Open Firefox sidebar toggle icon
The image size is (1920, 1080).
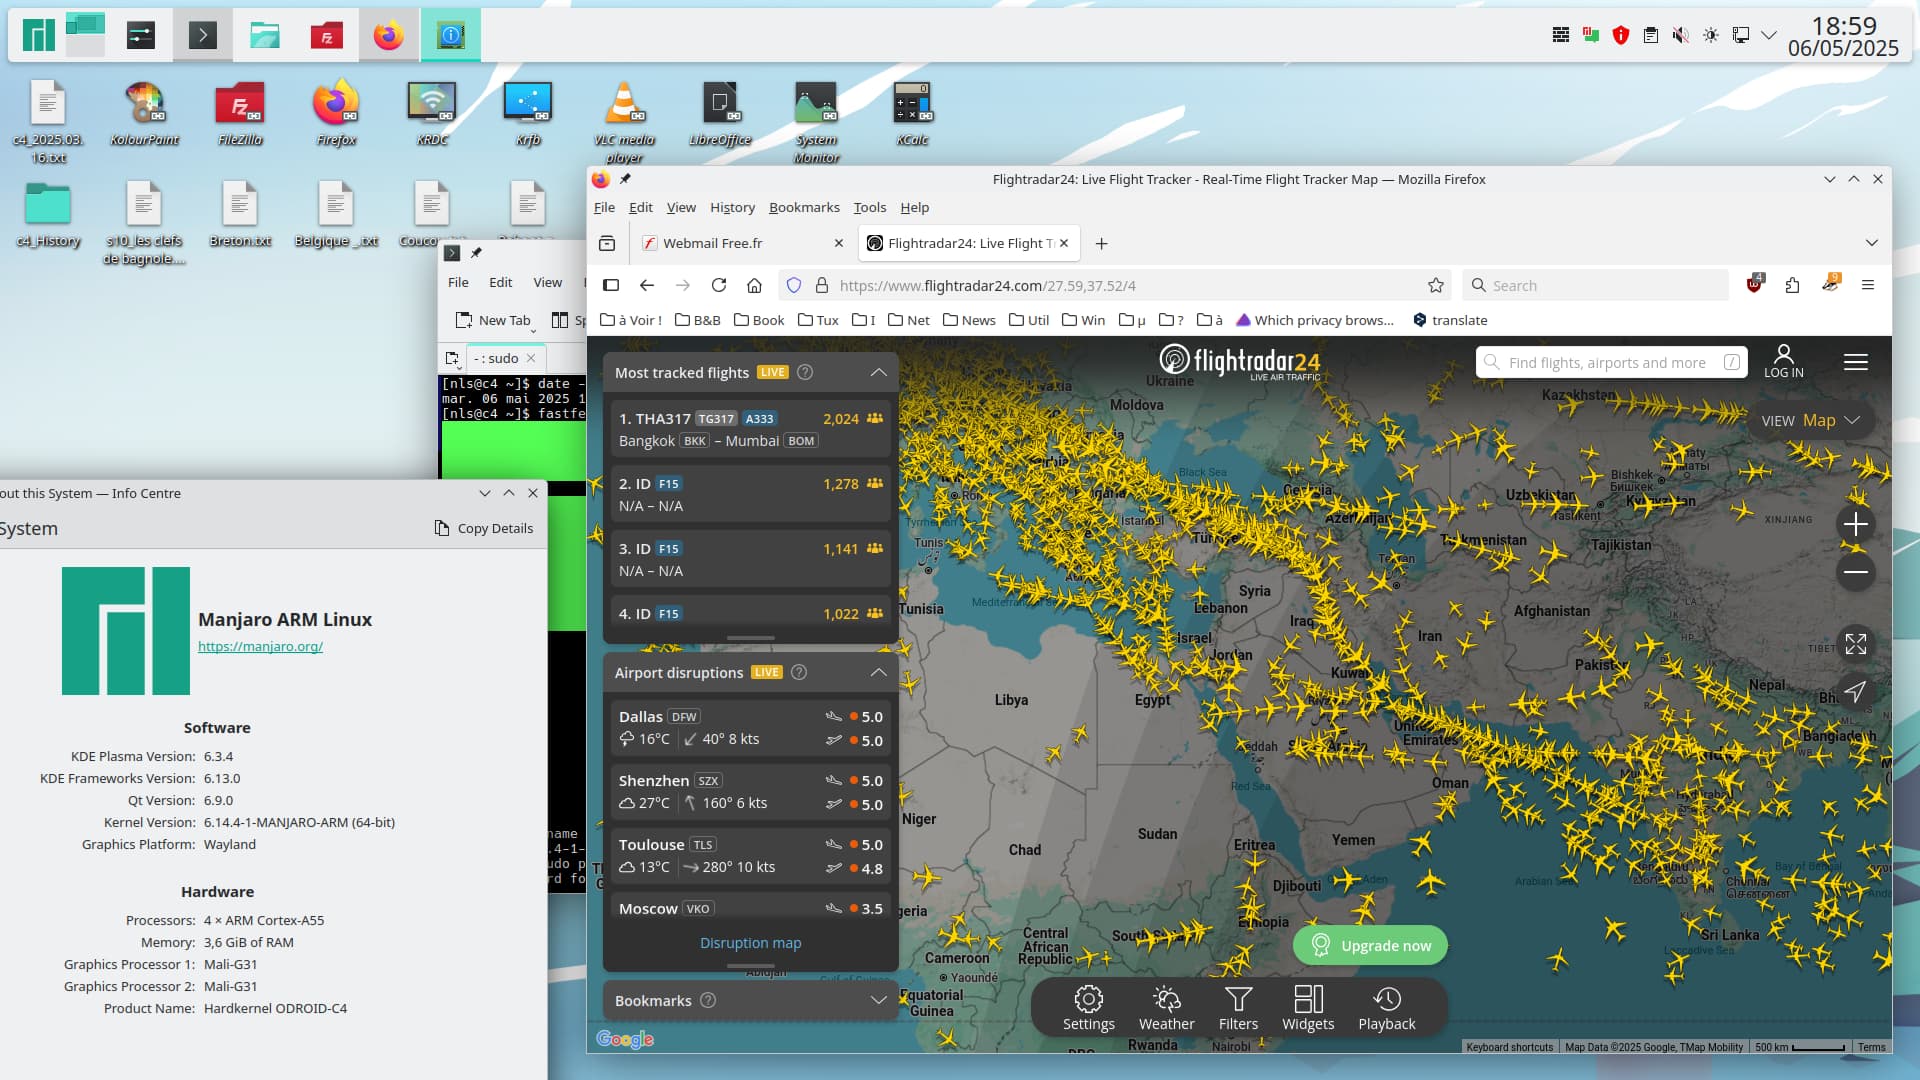point(611,285)
